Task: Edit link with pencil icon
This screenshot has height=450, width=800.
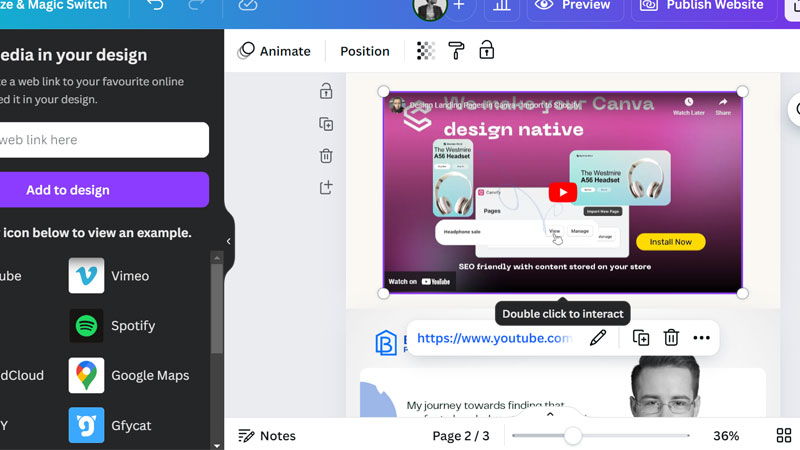Action: (597, 338)
